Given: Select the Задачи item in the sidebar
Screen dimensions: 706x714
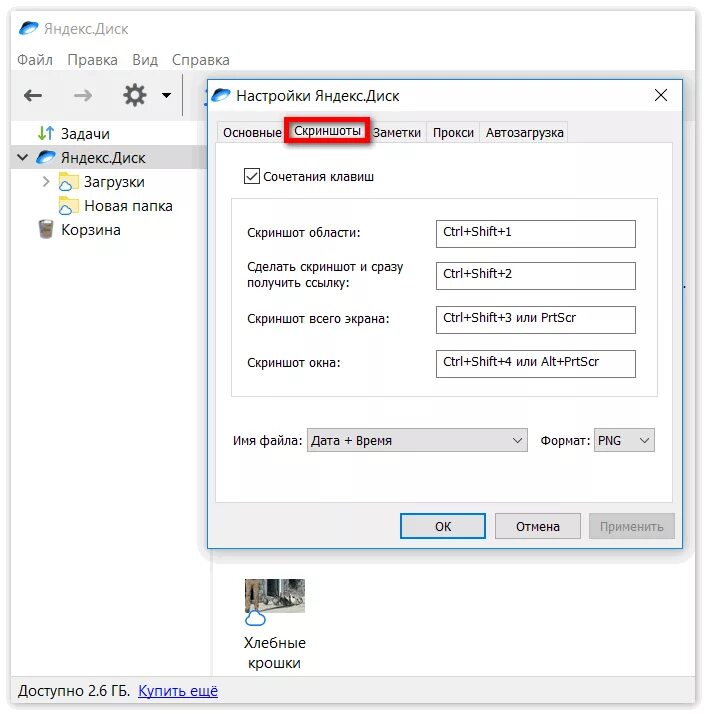Looking at the screenshot, I should 85,133.
